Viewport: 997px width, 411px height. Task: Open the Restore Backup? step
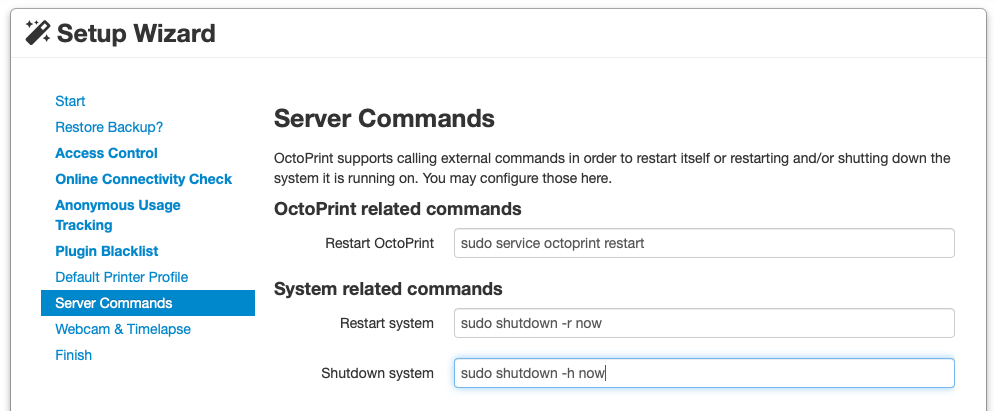click(x=109, y=127)
